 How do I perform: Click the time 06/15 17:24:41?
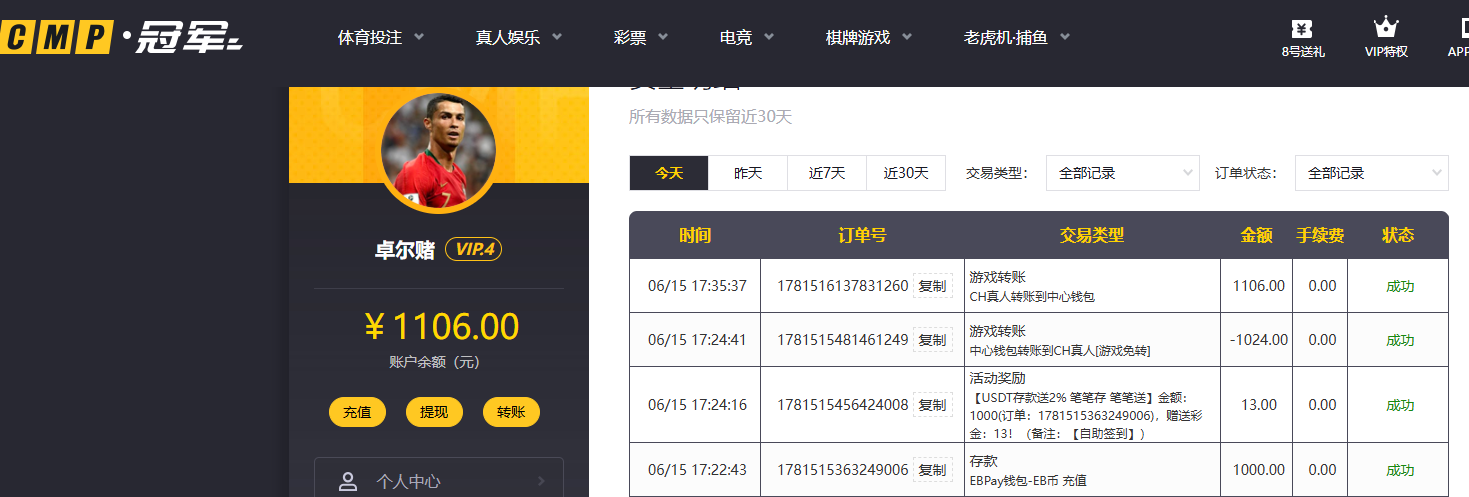click(697, 340)
